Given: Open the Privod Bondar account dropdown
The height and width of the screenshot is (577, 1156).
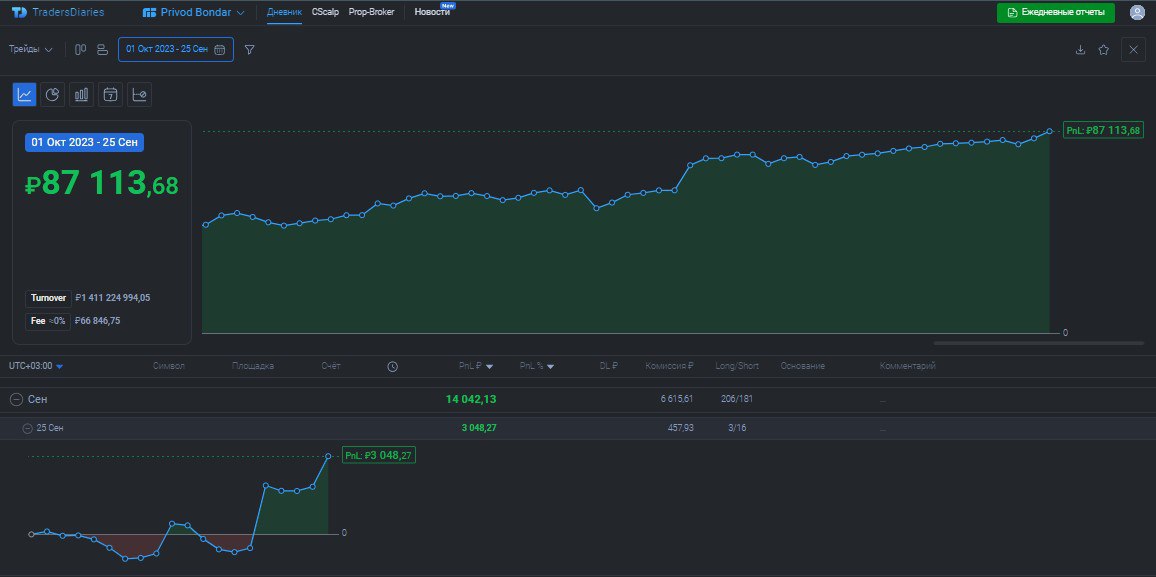Looking at the screenshot, I should (x=193, y=13).
